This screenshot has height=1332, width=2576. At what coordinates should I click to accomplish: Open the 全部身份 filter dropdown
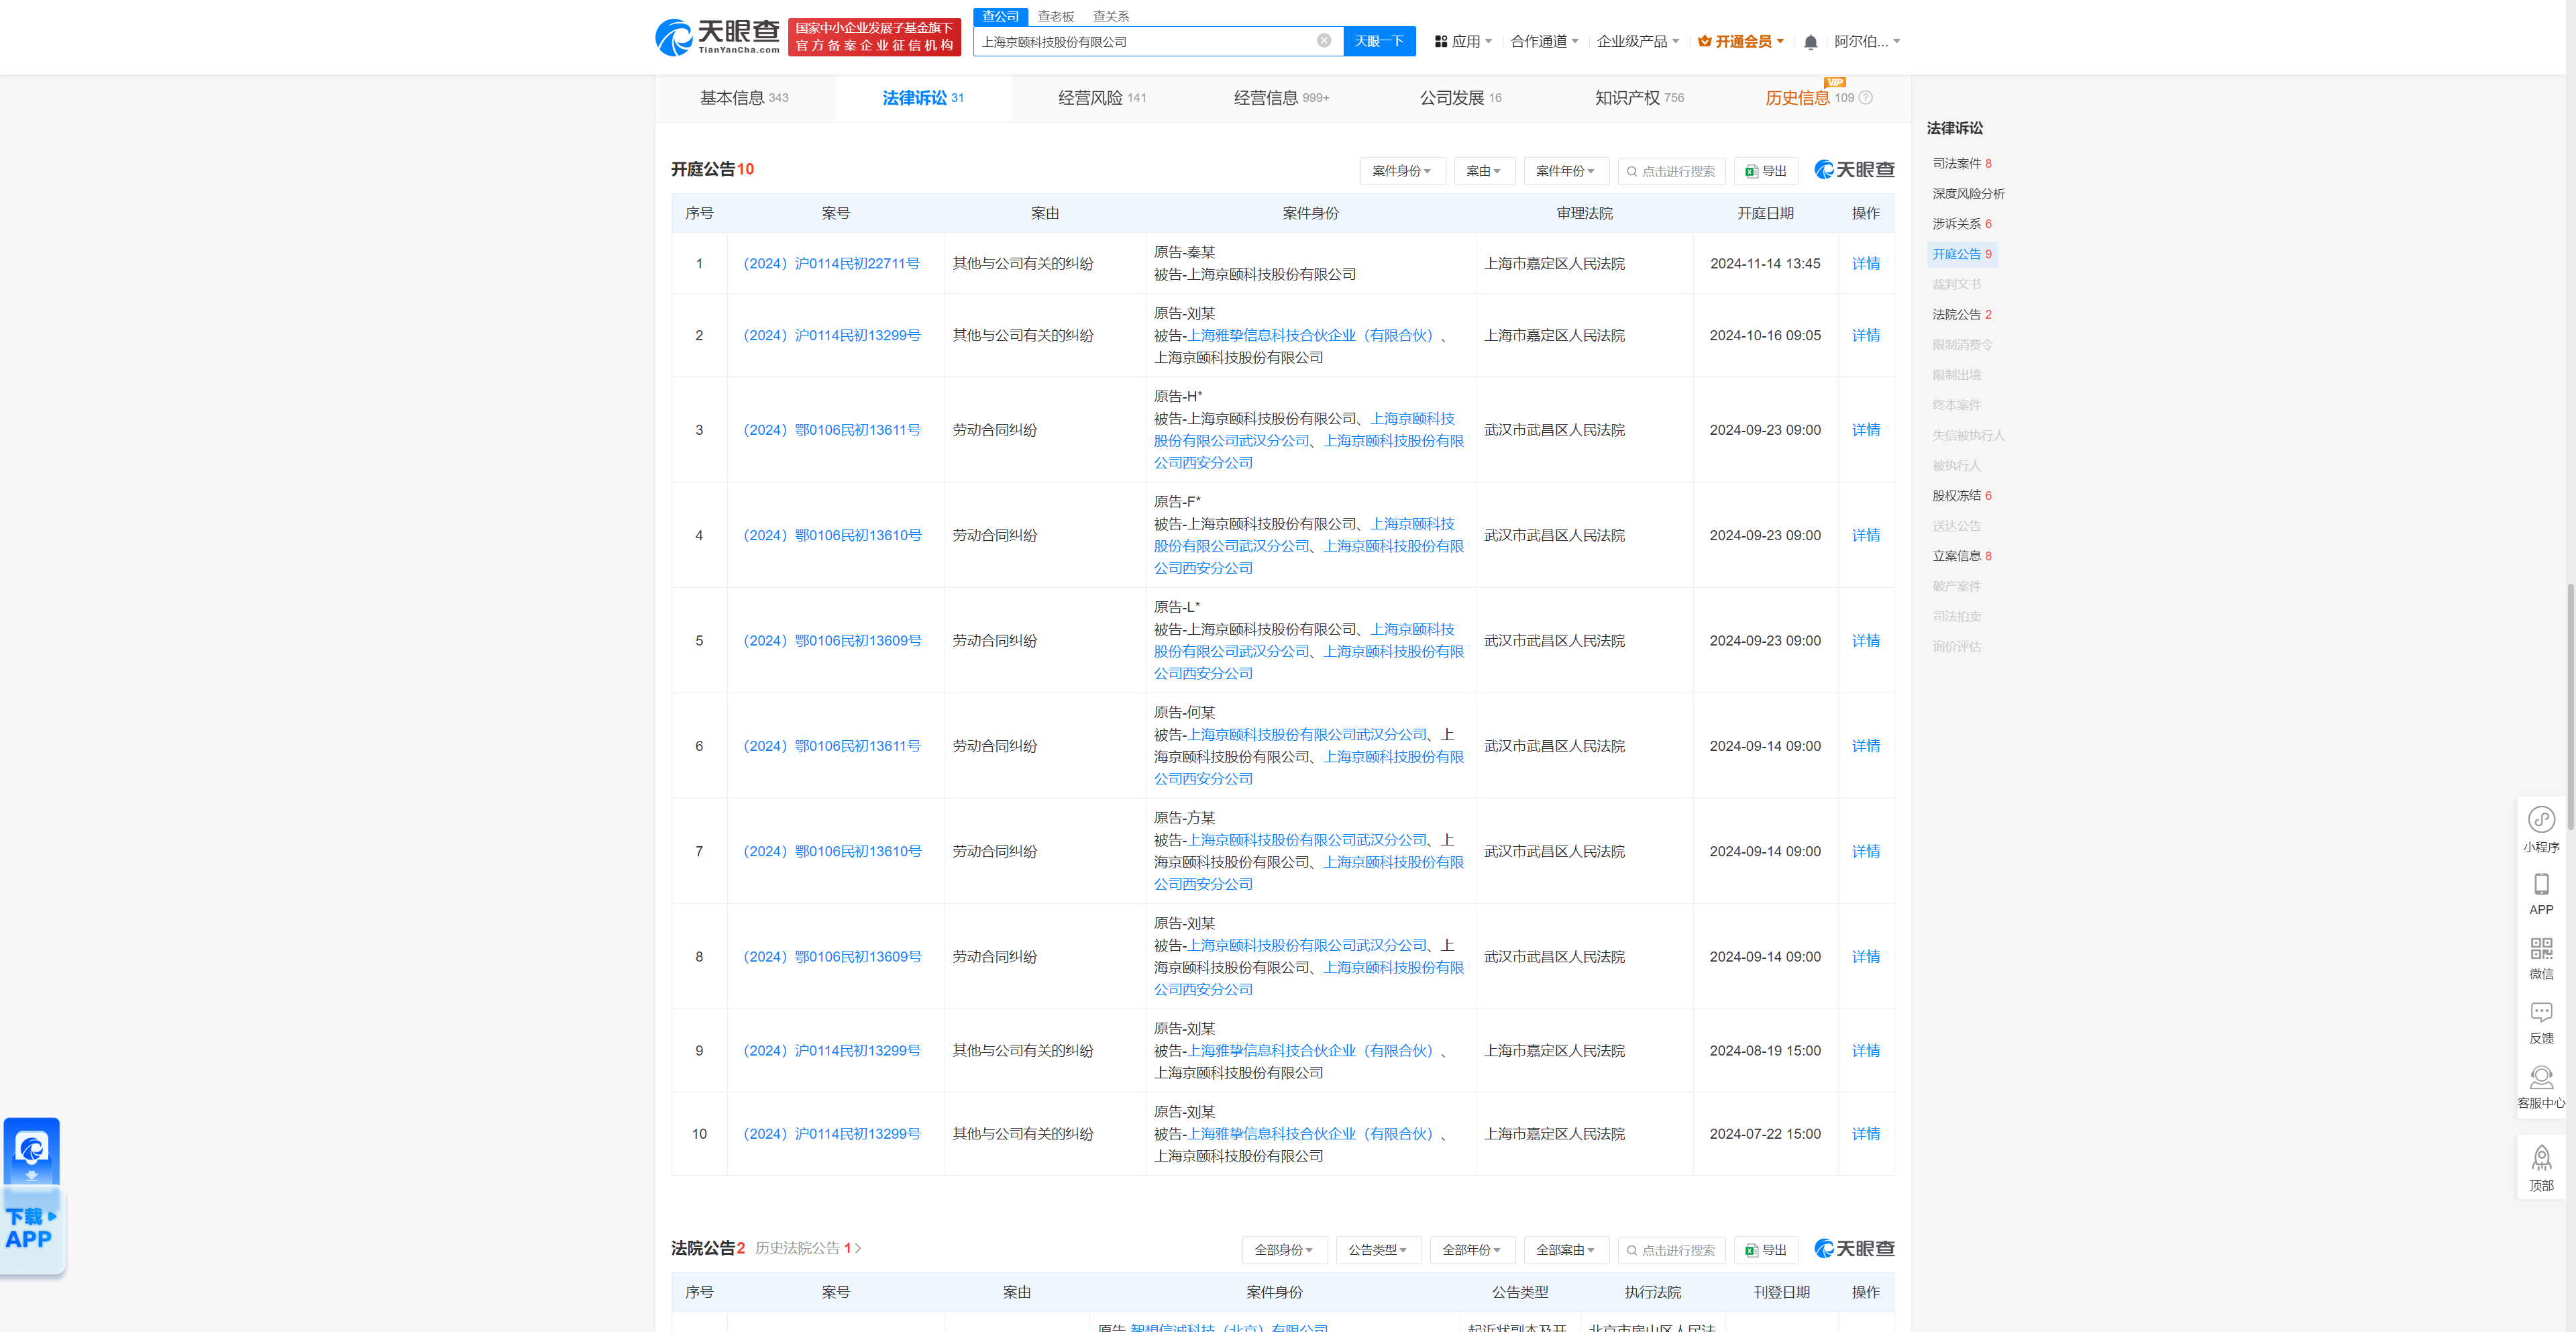click(x=1284, y=1250)
